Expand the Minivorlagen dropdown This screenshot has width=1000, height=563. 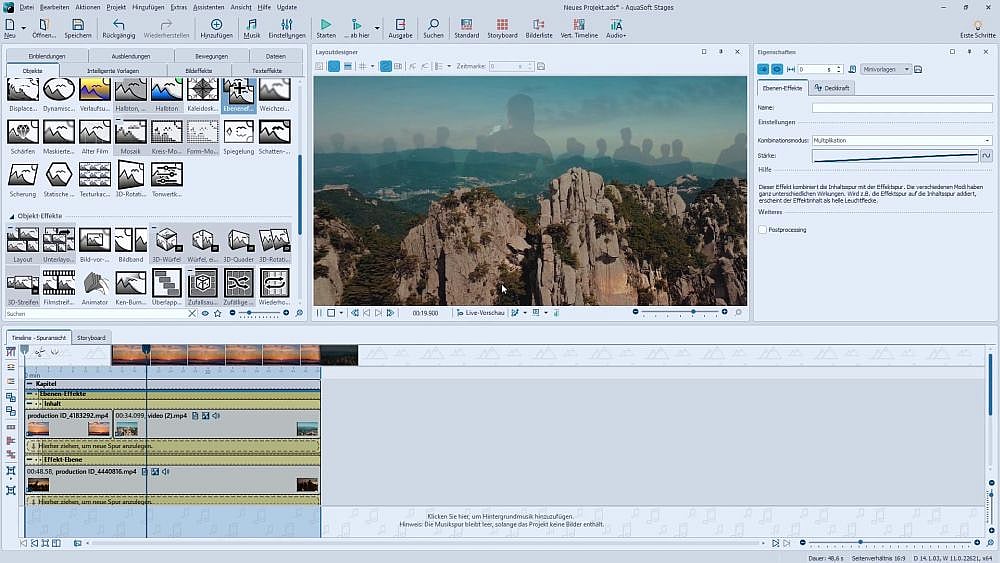(x=885, y=69)
